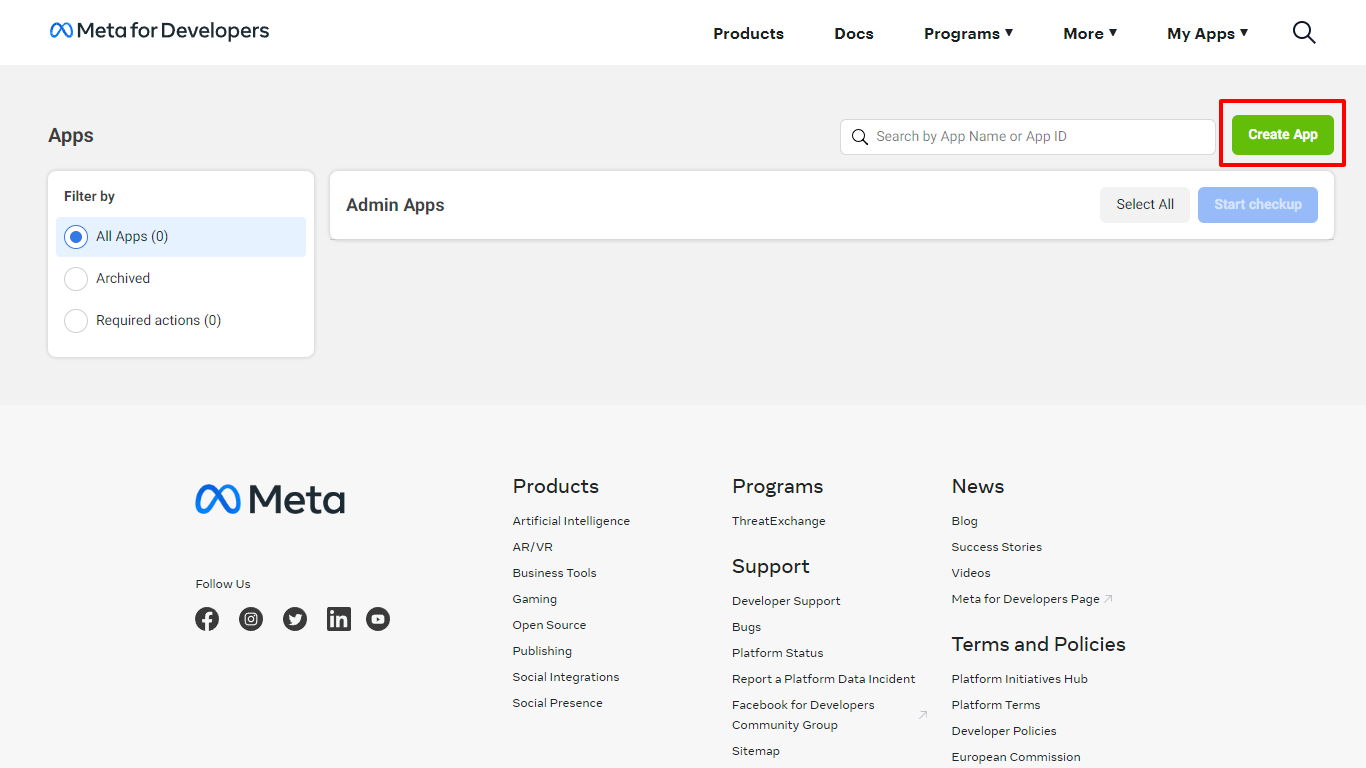Expand the Programs dropdown menu
This screenshot has width=1366, height=768.
click(x=968, y=34)
